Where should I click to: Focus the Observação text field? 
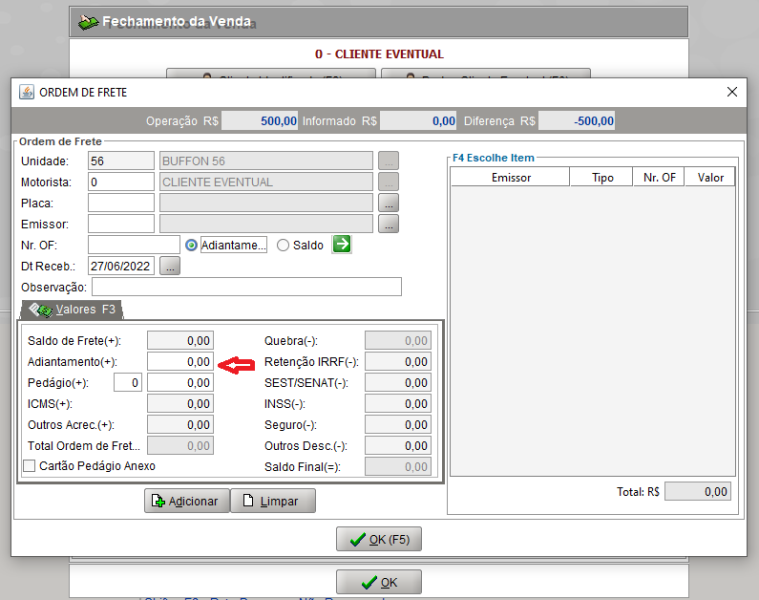pos(247,286)
